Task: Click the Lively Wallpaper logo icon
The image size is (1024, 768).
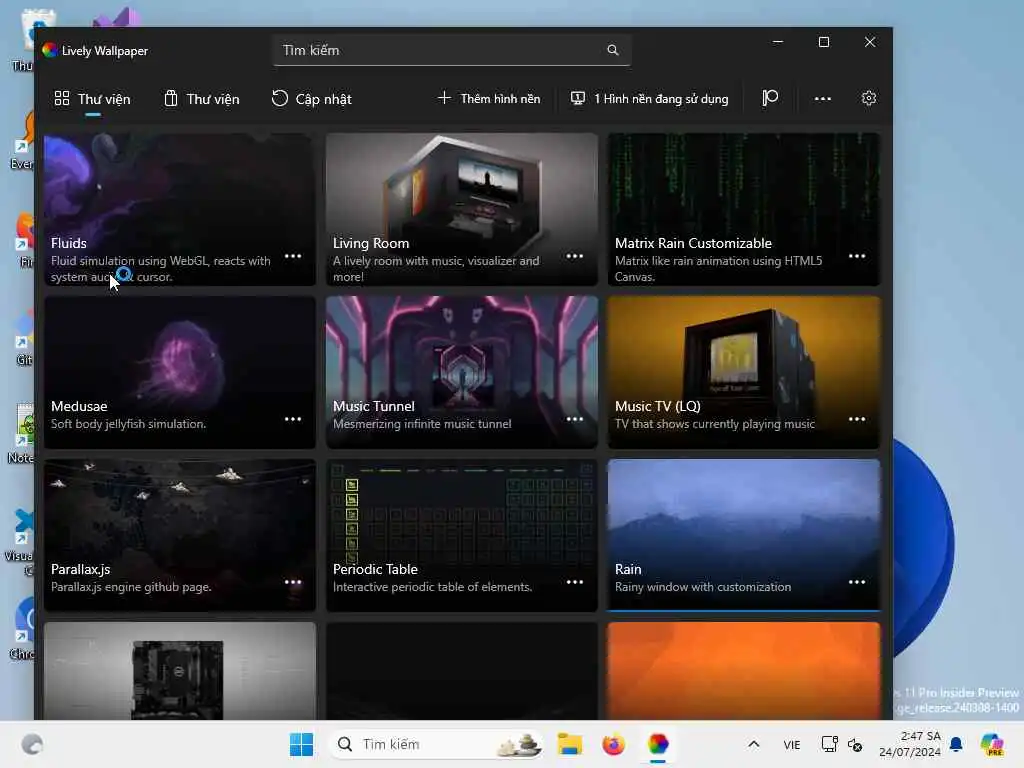Action: (50, 50)
